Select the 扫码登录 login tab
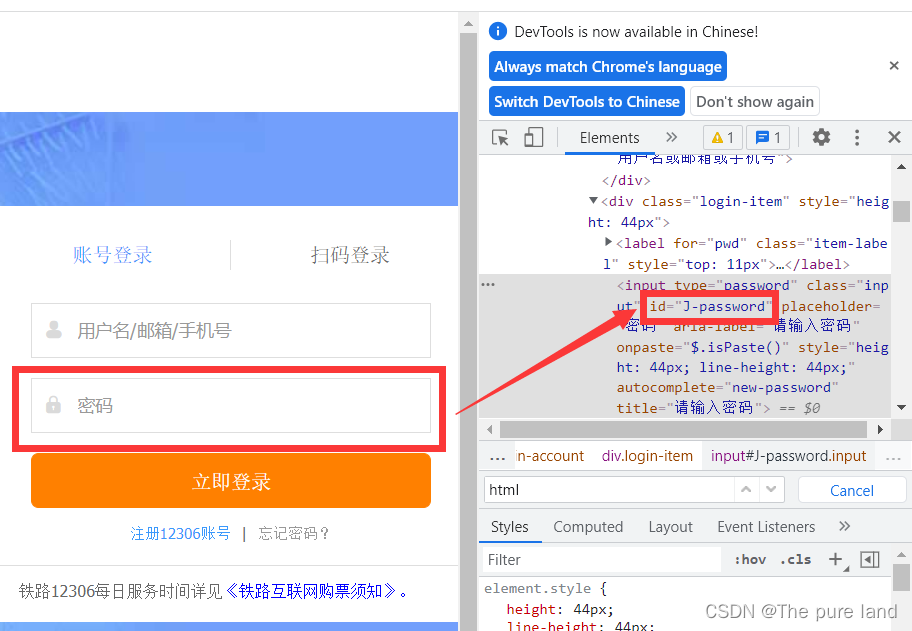 pyautogui.click(x=350, y=255)
